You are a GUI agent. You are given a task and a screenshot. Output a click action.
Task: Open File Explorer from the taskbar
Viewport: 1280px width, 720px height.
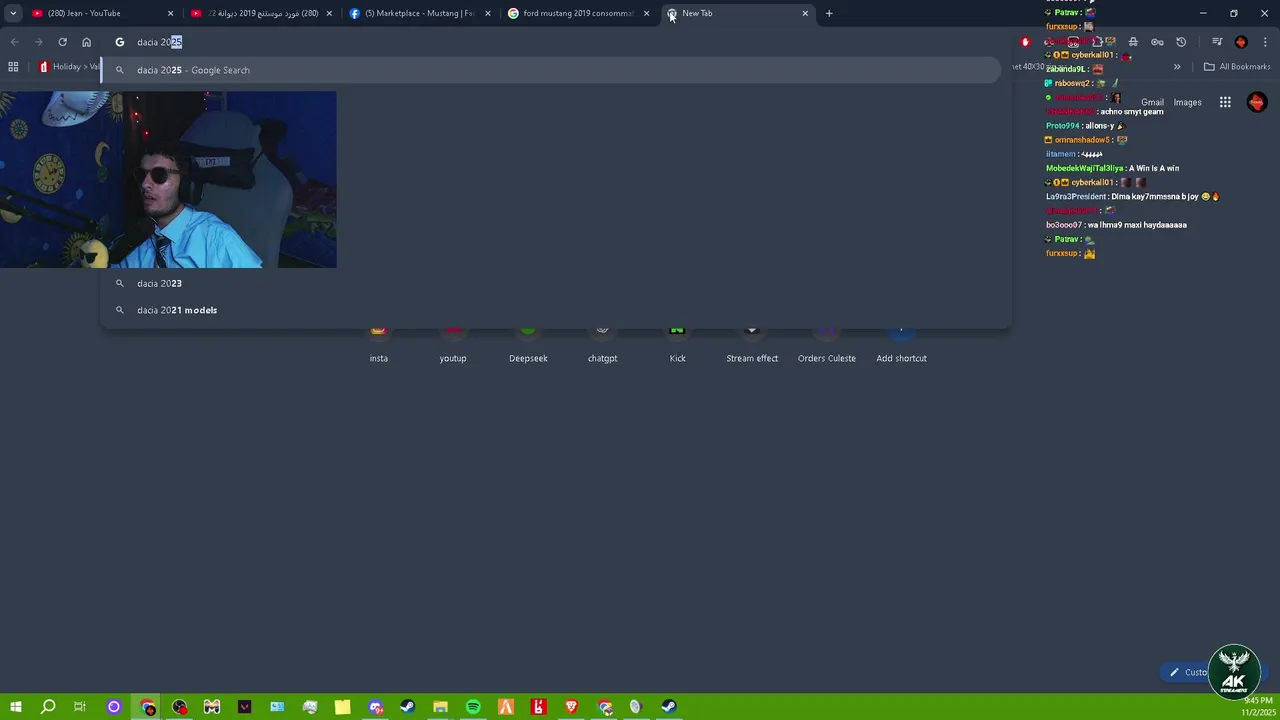coord(440,707)
